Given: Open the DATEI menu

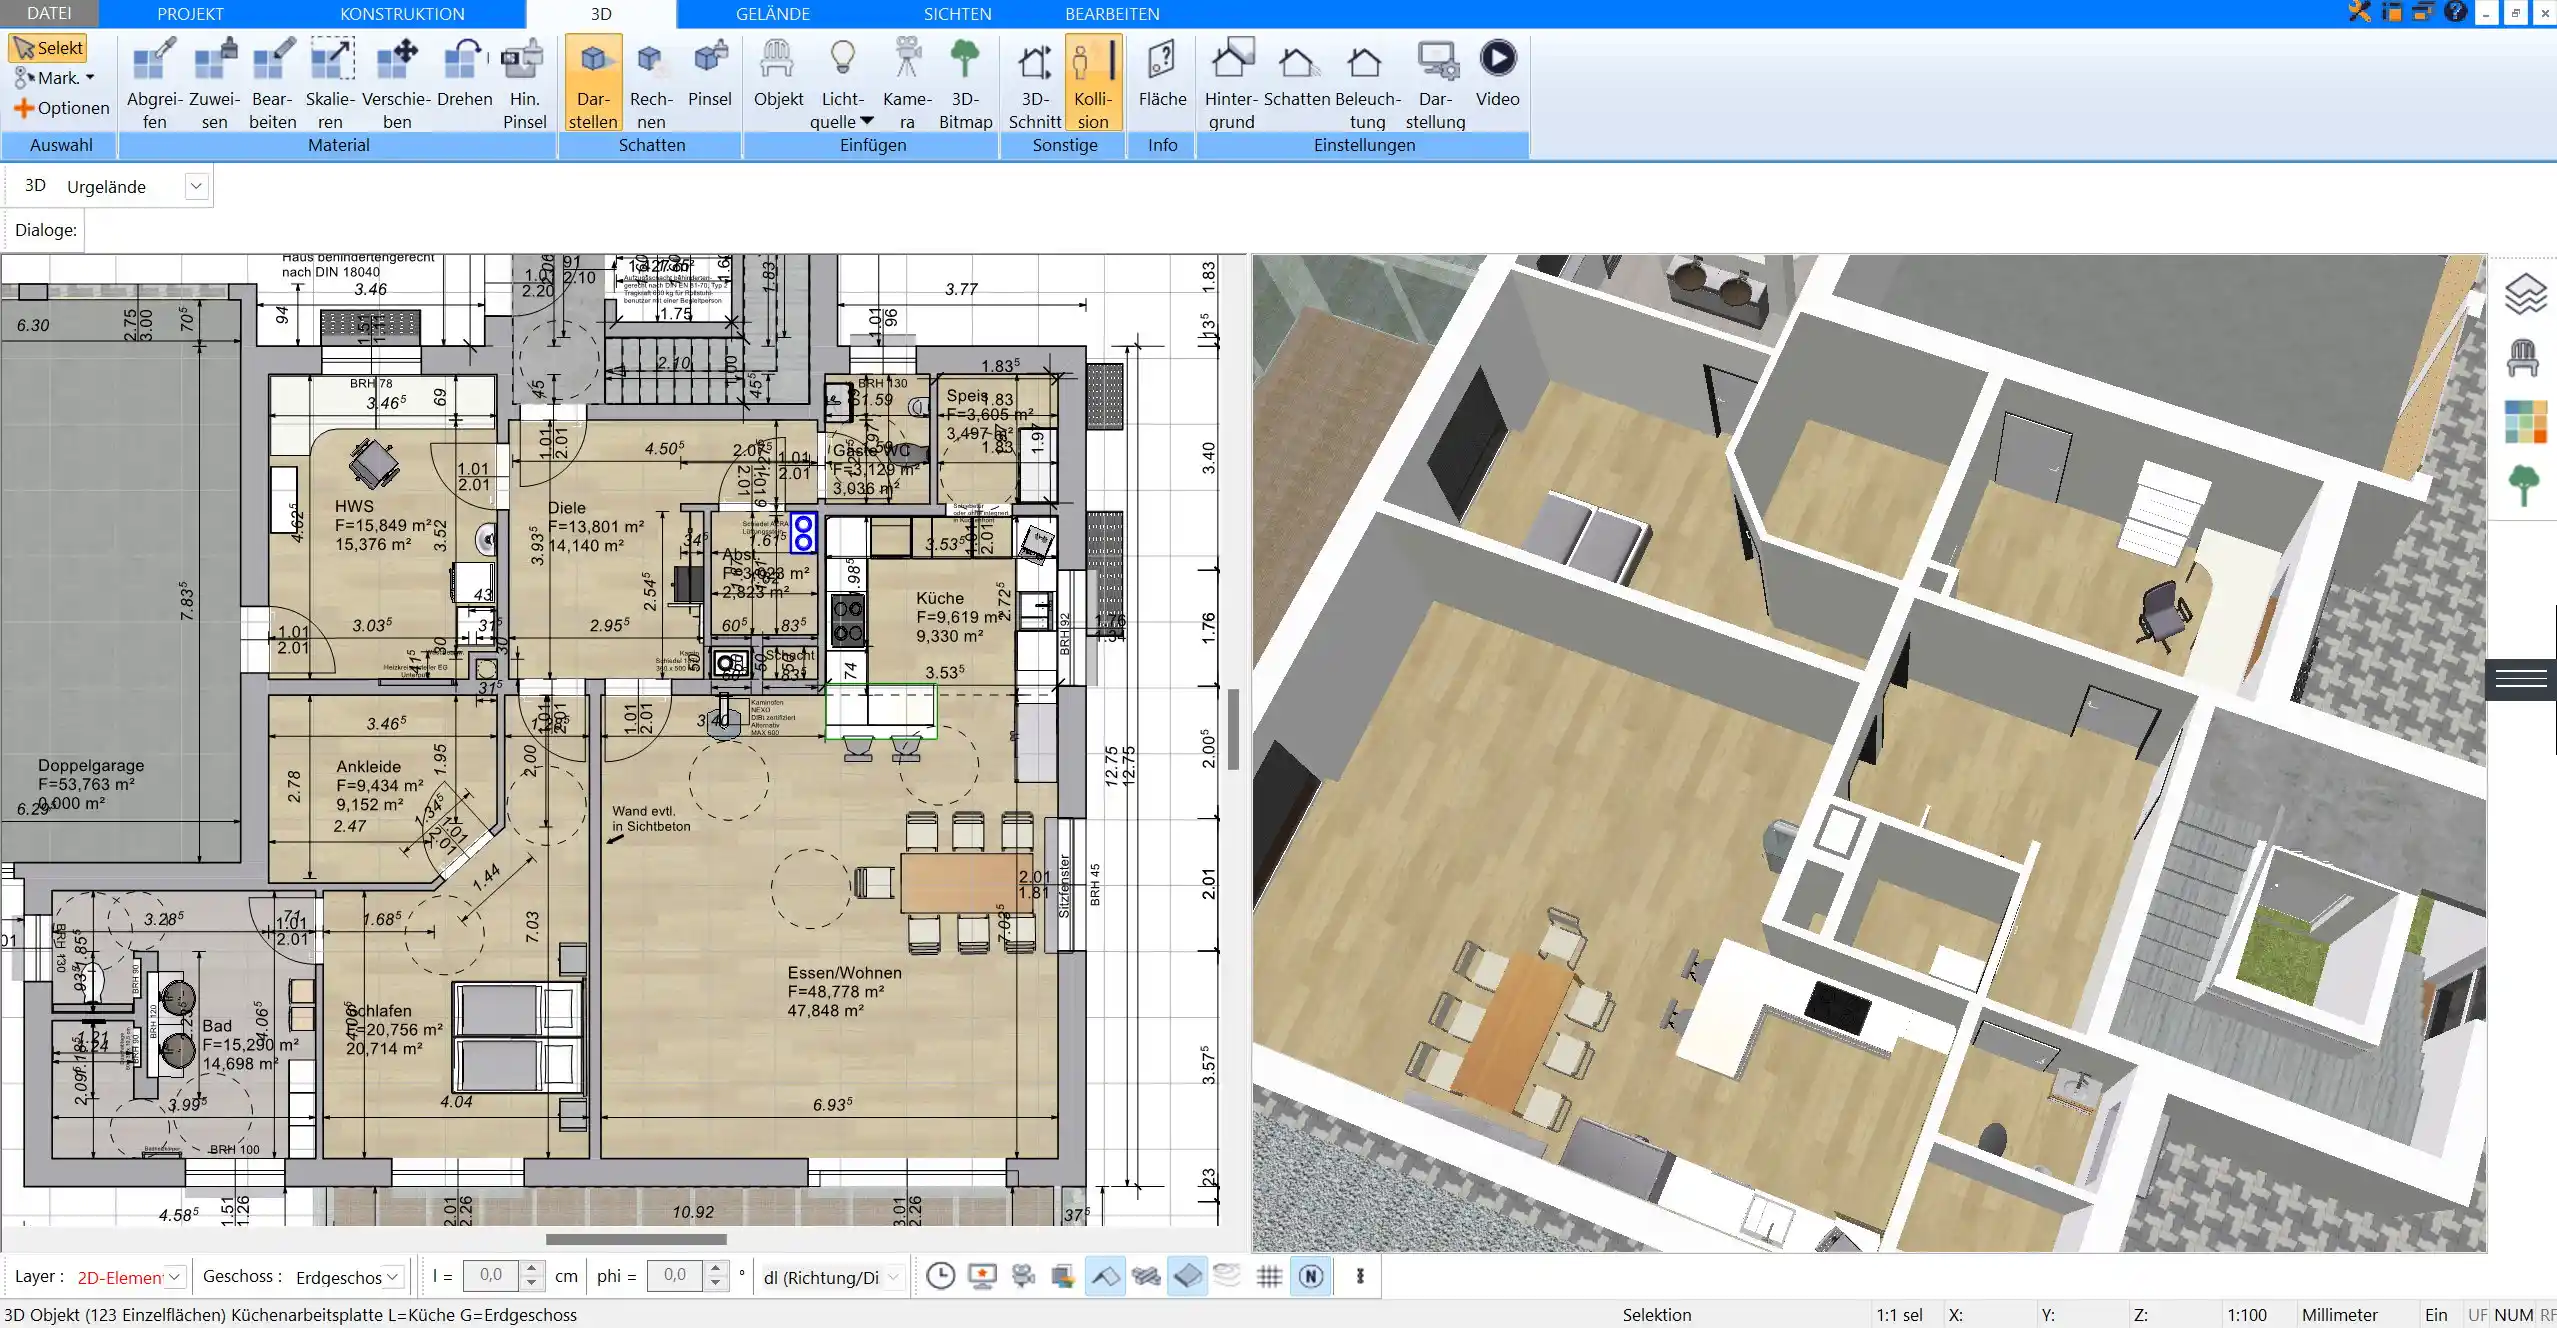Looking at the screenshot, I should pyautogui.click(x=49, y=14).
